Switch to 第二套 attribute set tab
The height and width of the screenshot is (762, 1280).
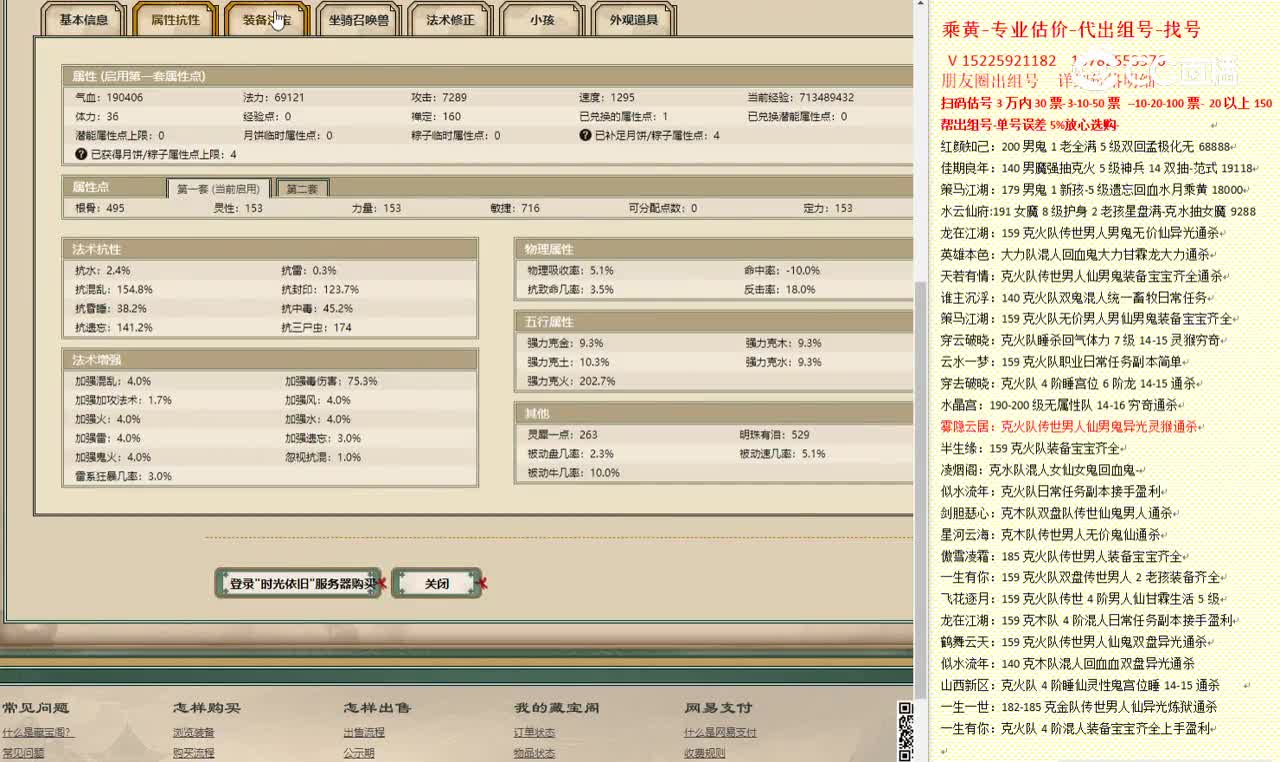point(302,188)
